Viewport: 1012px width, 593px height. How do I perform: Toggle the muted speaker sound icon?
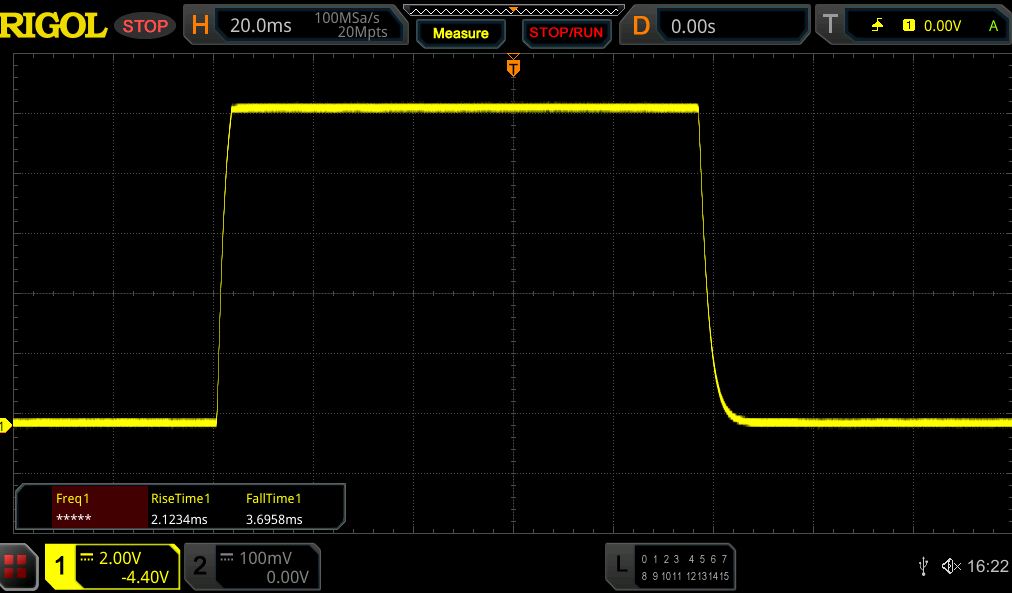951,567
